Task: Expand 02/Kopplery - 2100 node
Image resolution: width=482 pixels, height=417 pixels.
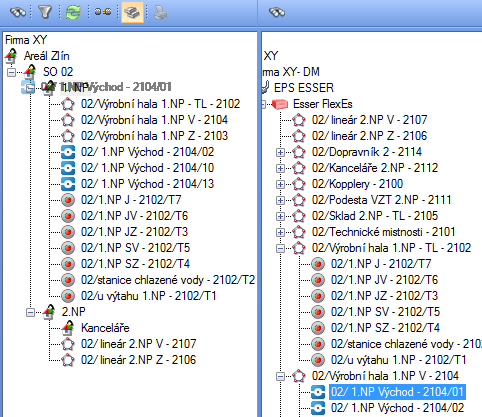Action: pos(280,184)
